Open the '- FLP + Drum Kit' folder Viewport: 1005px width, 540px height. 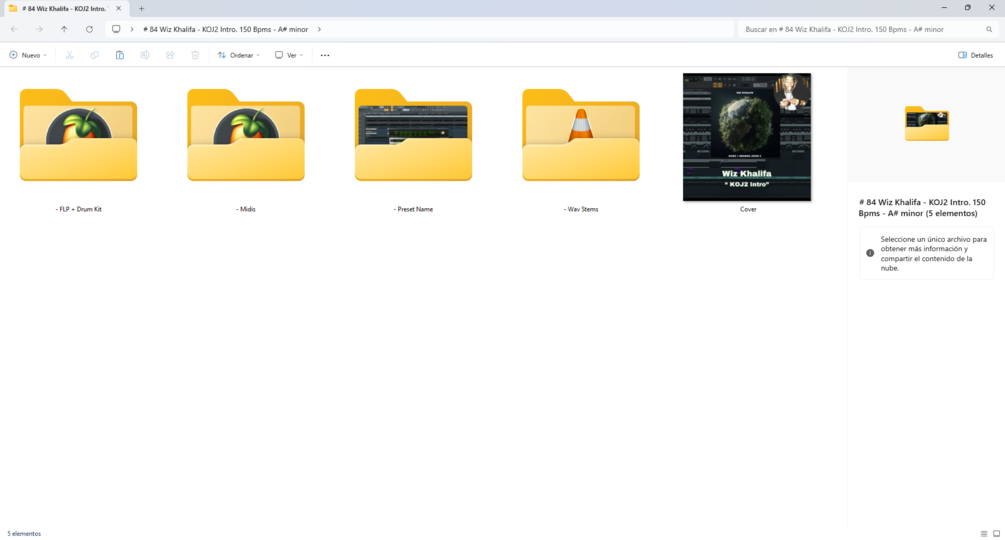pos(78,135)
